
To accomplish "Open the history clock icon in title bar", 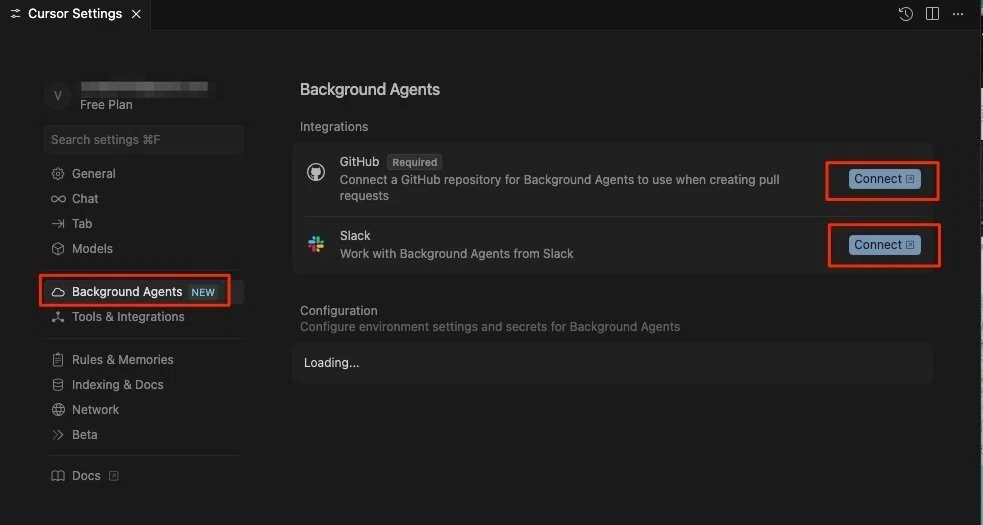I will (905, 14).
